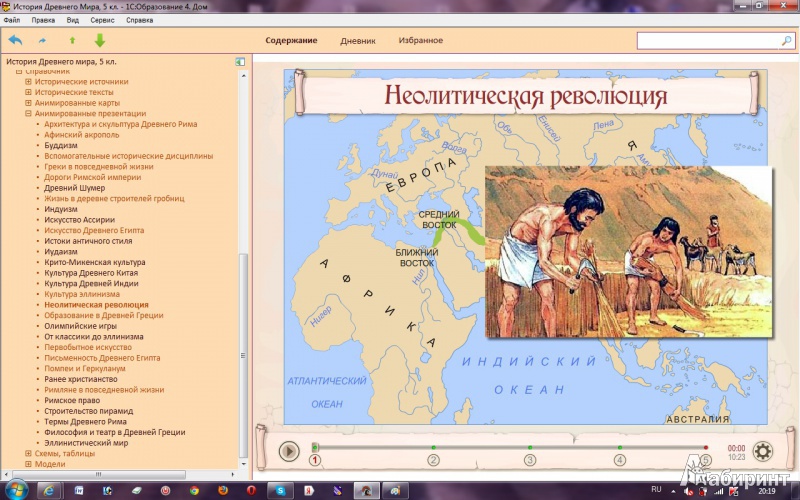Image resolution: width=800 pixels, height=500 pixels.
Task: Expand the Исторические тексты node
Action: click(x=29, y=92)
